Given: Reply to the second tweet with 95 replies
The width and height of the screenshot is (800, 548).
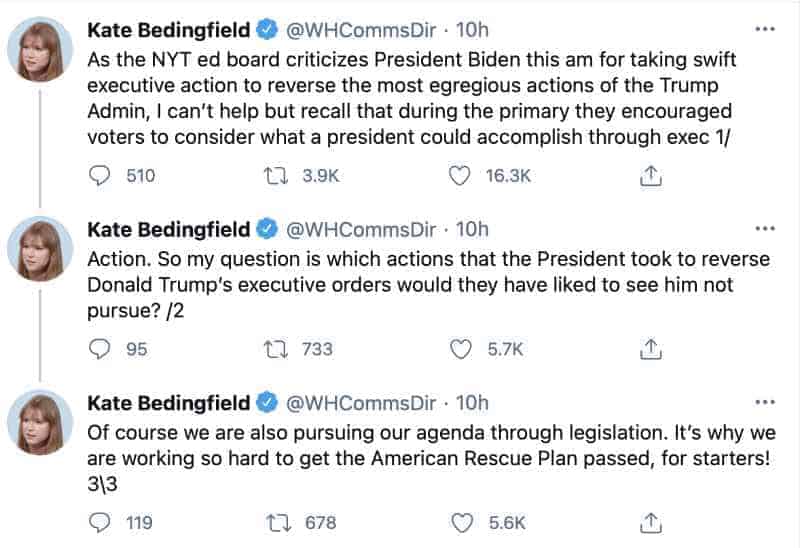Looking at the screenshot, I should [99, 349].
